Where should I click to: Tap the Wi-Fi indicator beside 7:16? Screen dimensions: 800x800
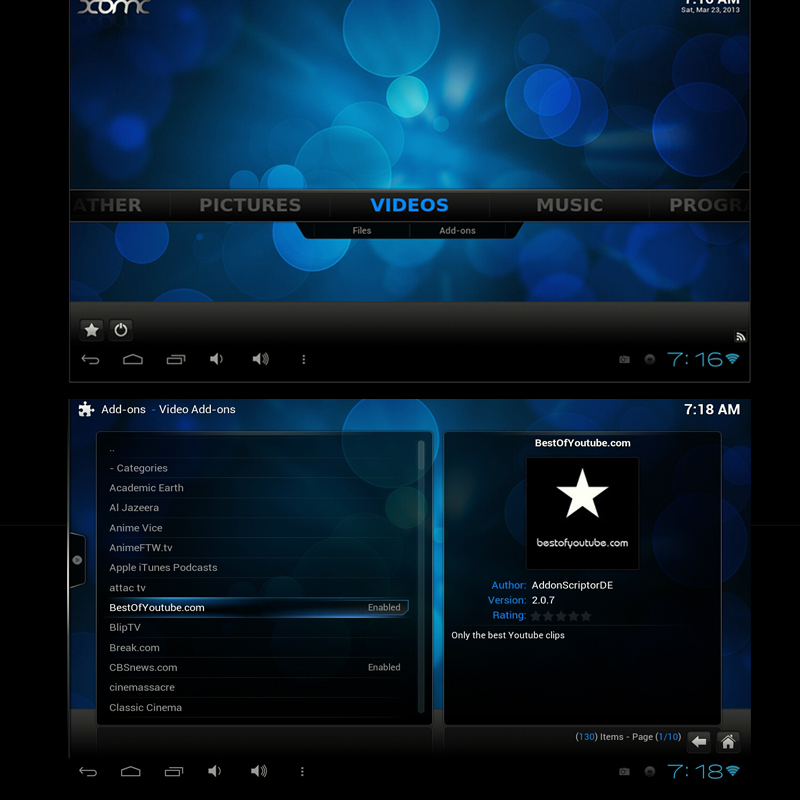pyautogui.click(x=732, y=359)
